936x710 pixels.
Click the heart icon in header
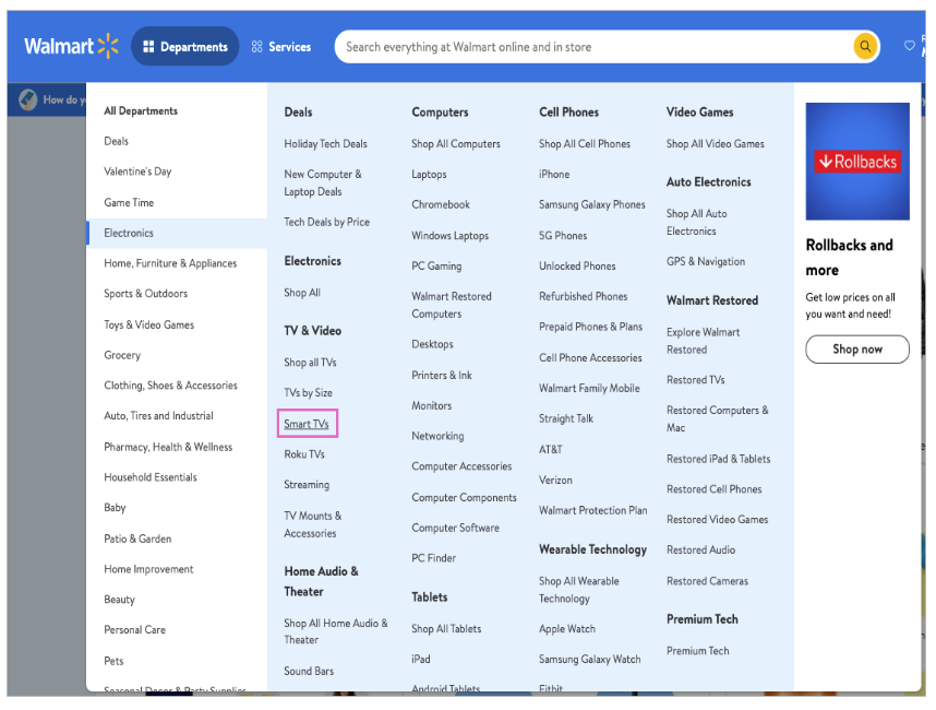[909, 46]
